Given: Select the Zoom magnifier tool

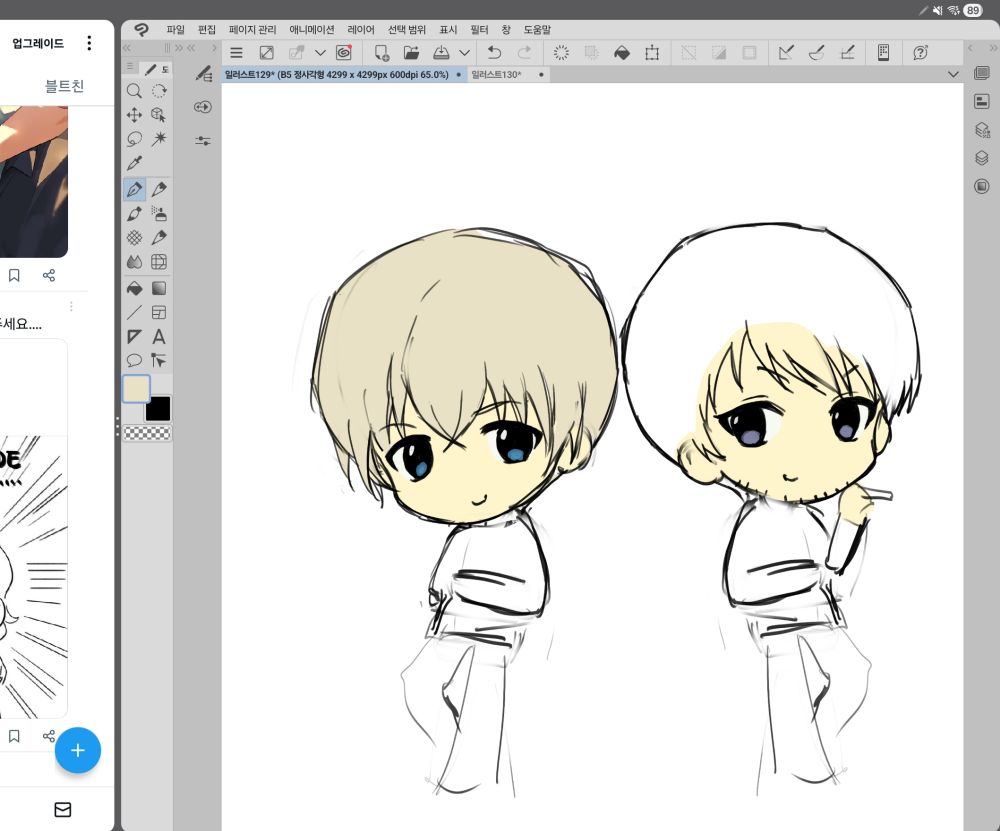Looking at the screenshot, I should tap(134, 91).
